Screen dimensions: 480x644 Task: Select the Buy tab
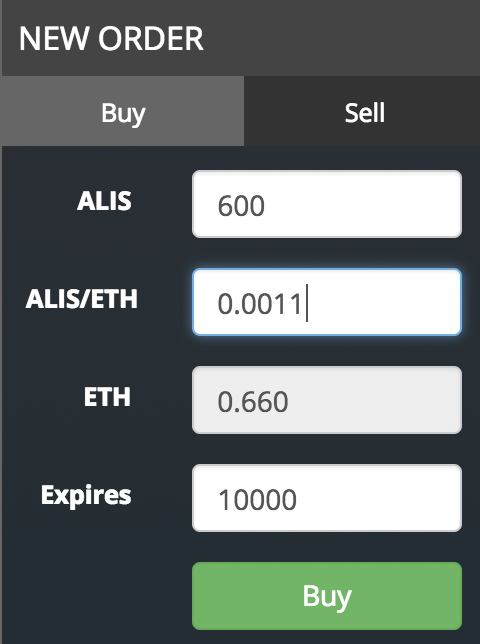pyautogui.click(x=123, y=111)
